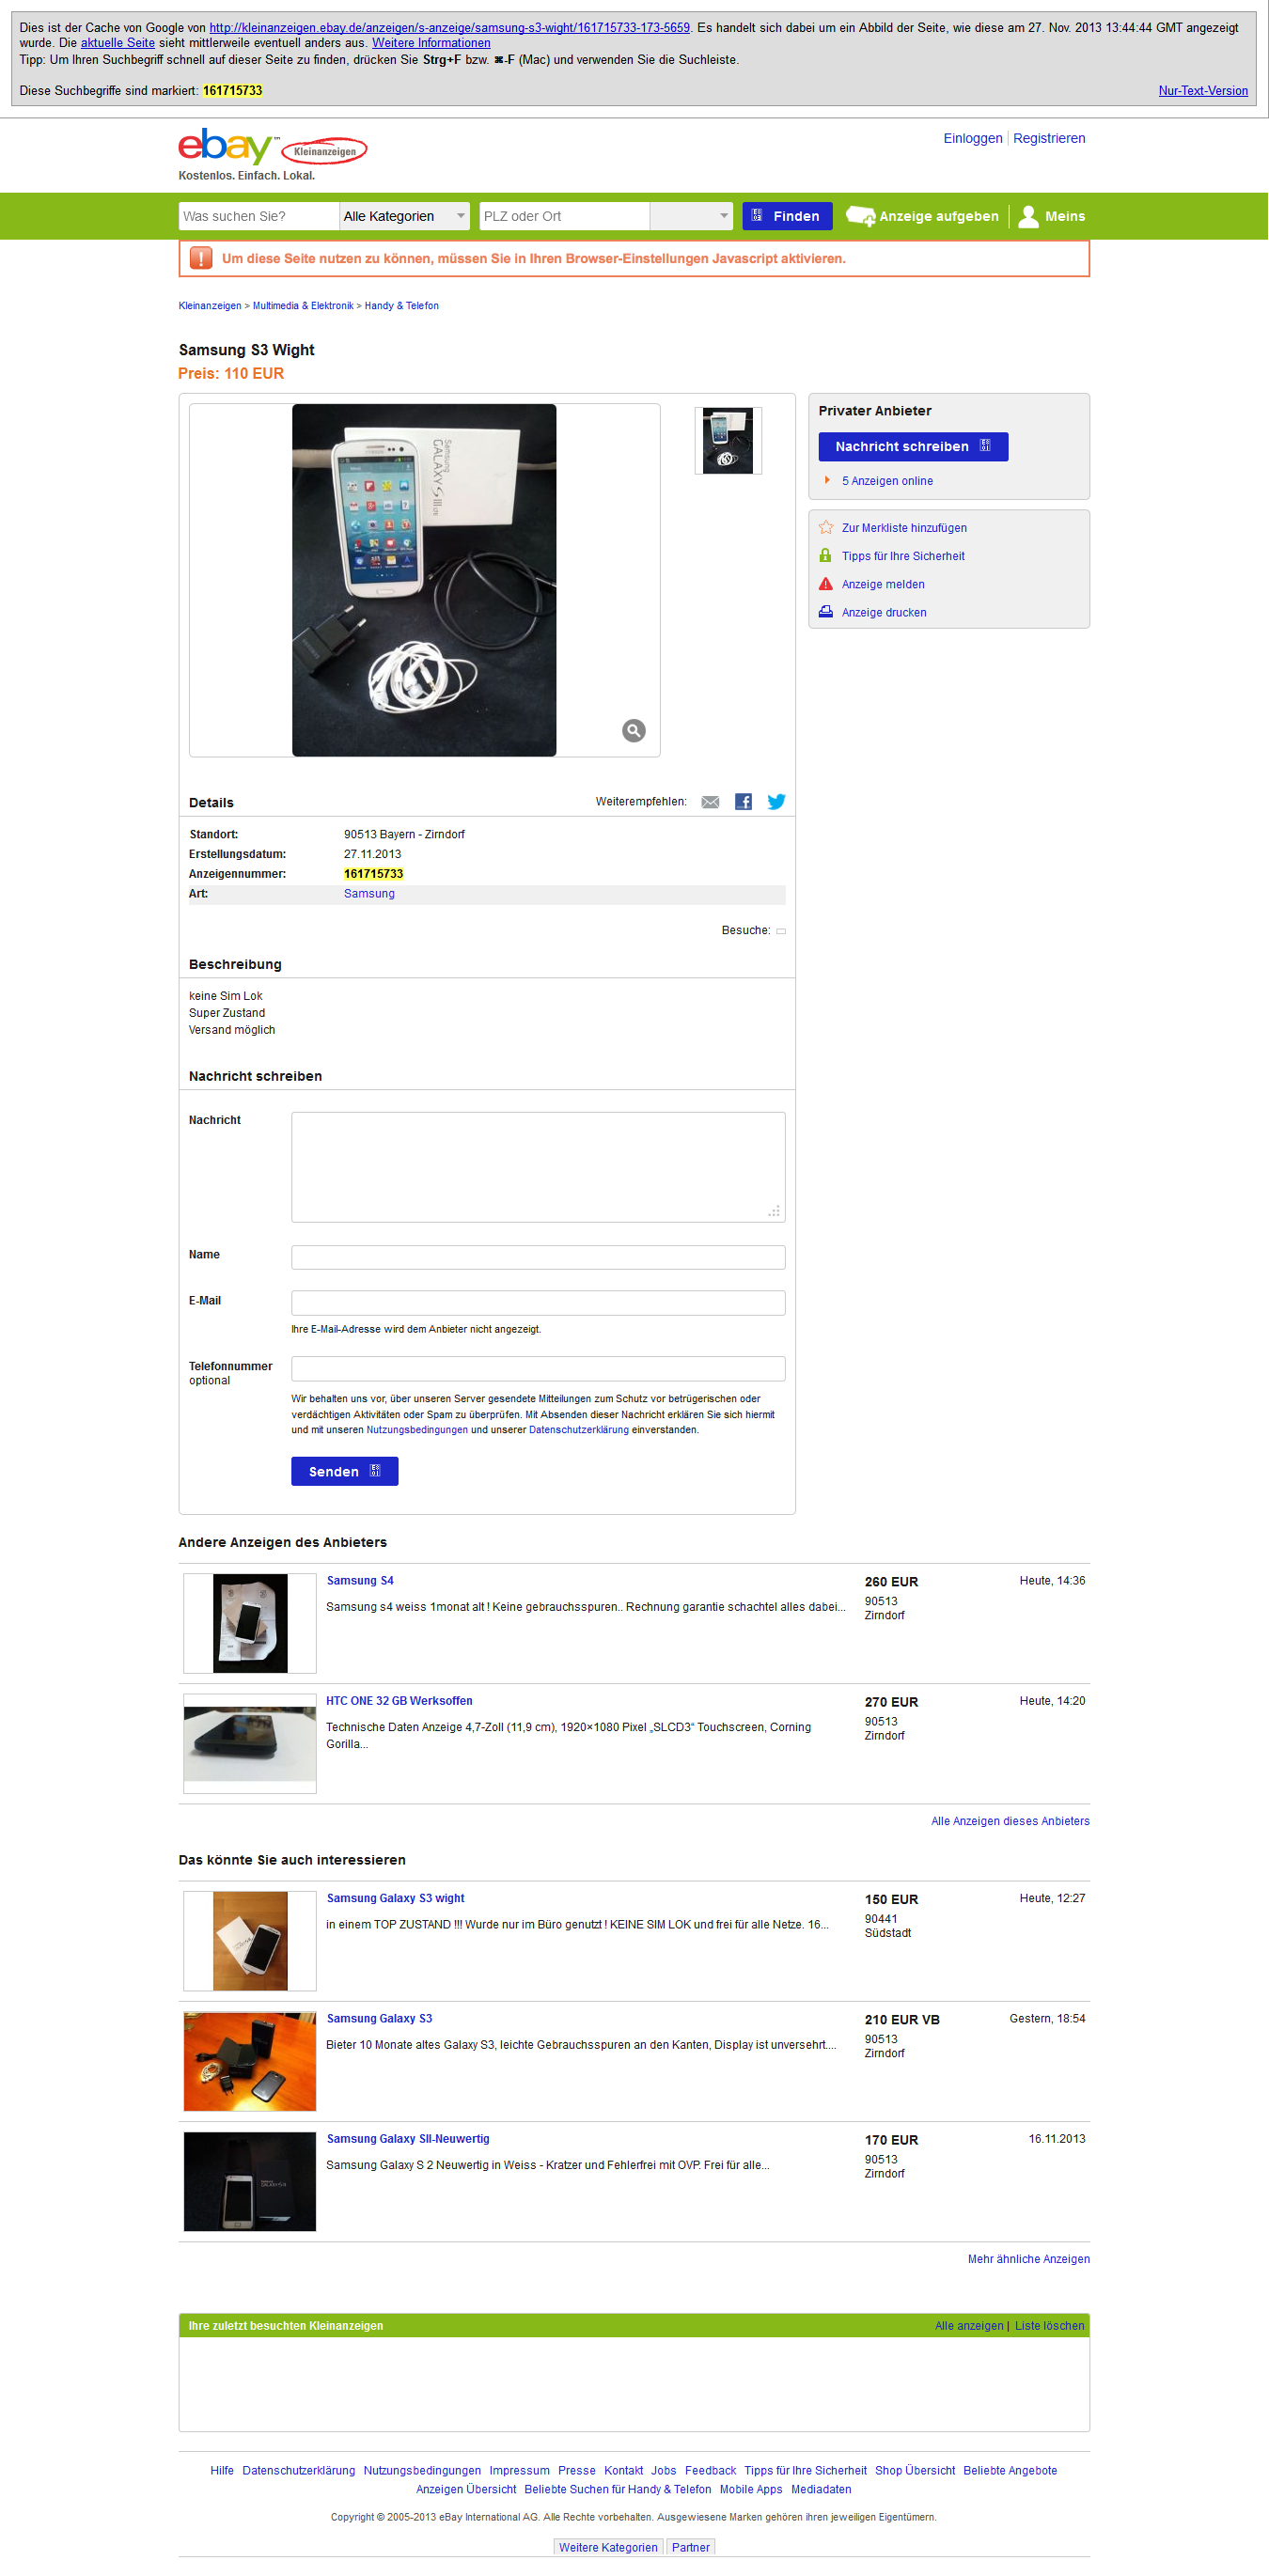Open the radius dropdown beside PLZ field
The width and height of the screenshot is (1269, 2576).
click(691, 216)
